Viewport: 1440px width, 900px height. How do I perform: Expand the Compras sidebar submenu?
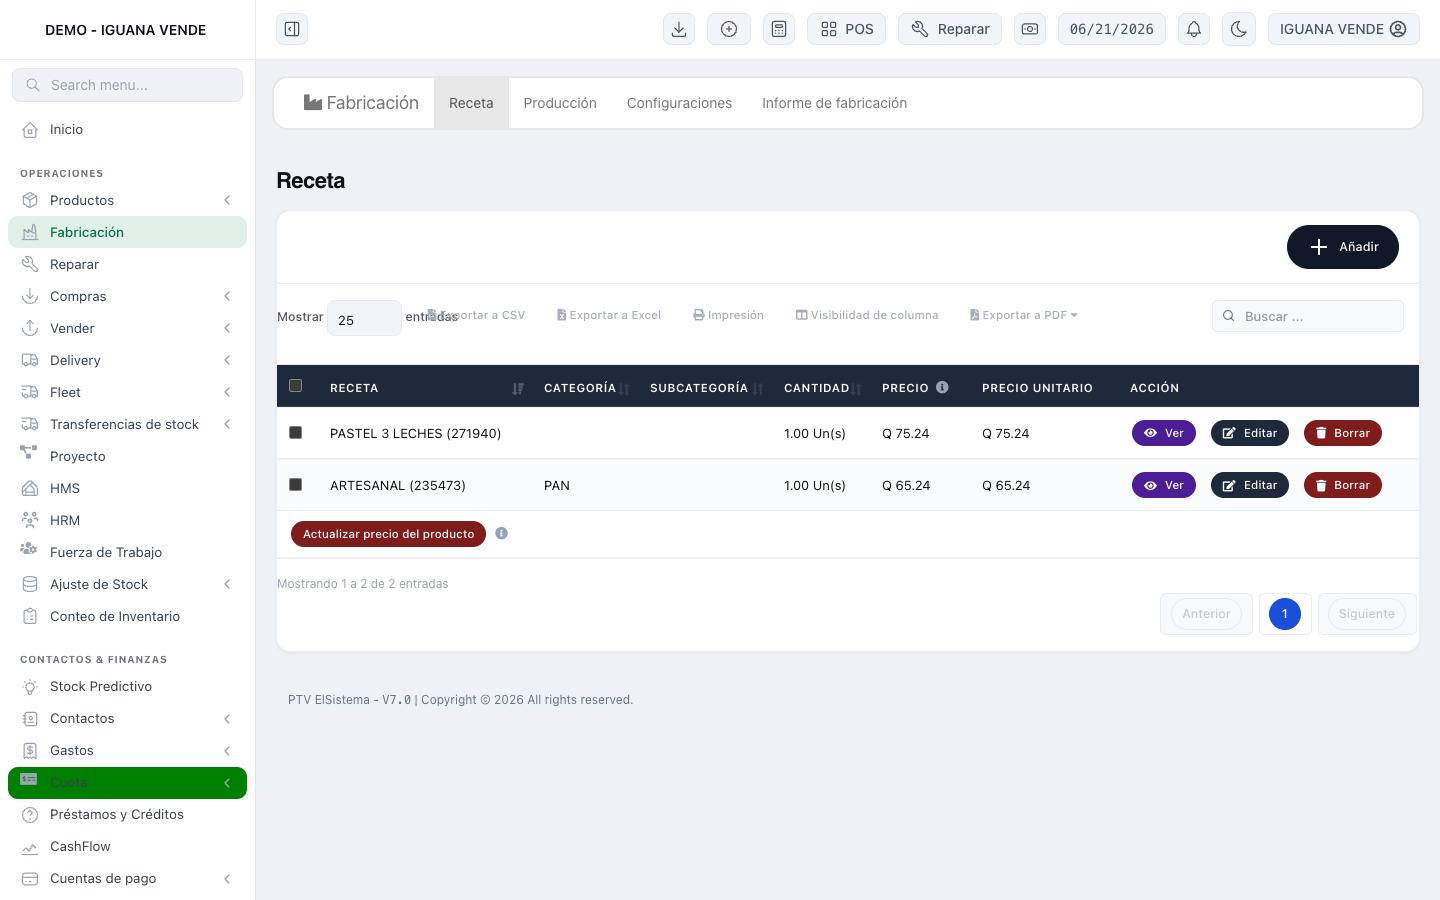(x=127, y=296)
